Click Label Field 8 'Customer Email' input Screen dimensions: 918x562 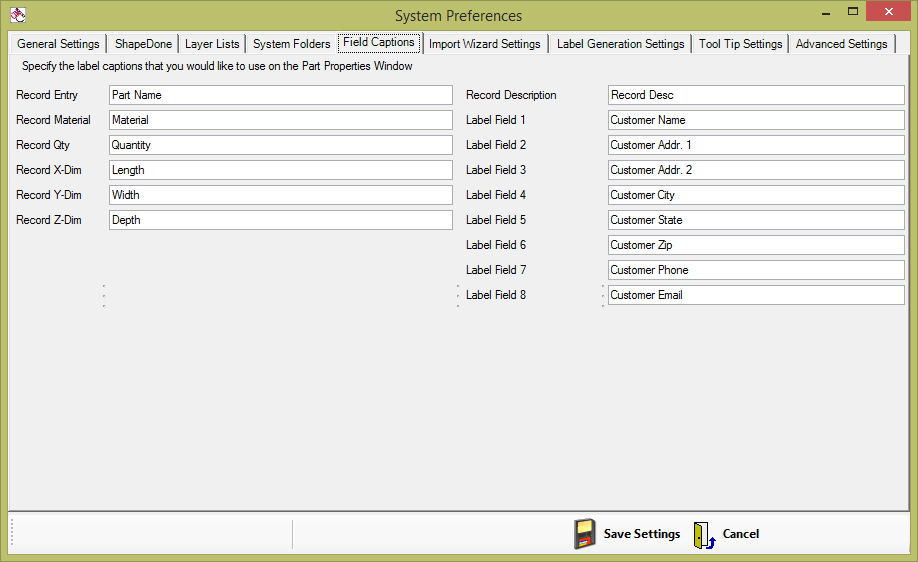click(x=756, y=295)
